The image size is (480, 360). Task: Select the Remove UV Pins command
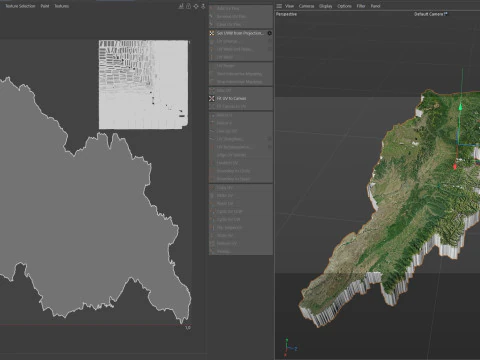coord(240,16)
